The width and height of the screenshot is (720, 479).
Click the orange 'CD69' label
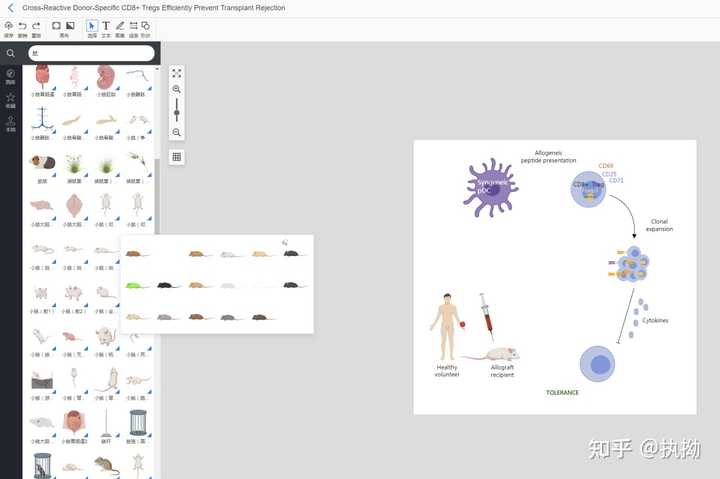tap(606, 166)
